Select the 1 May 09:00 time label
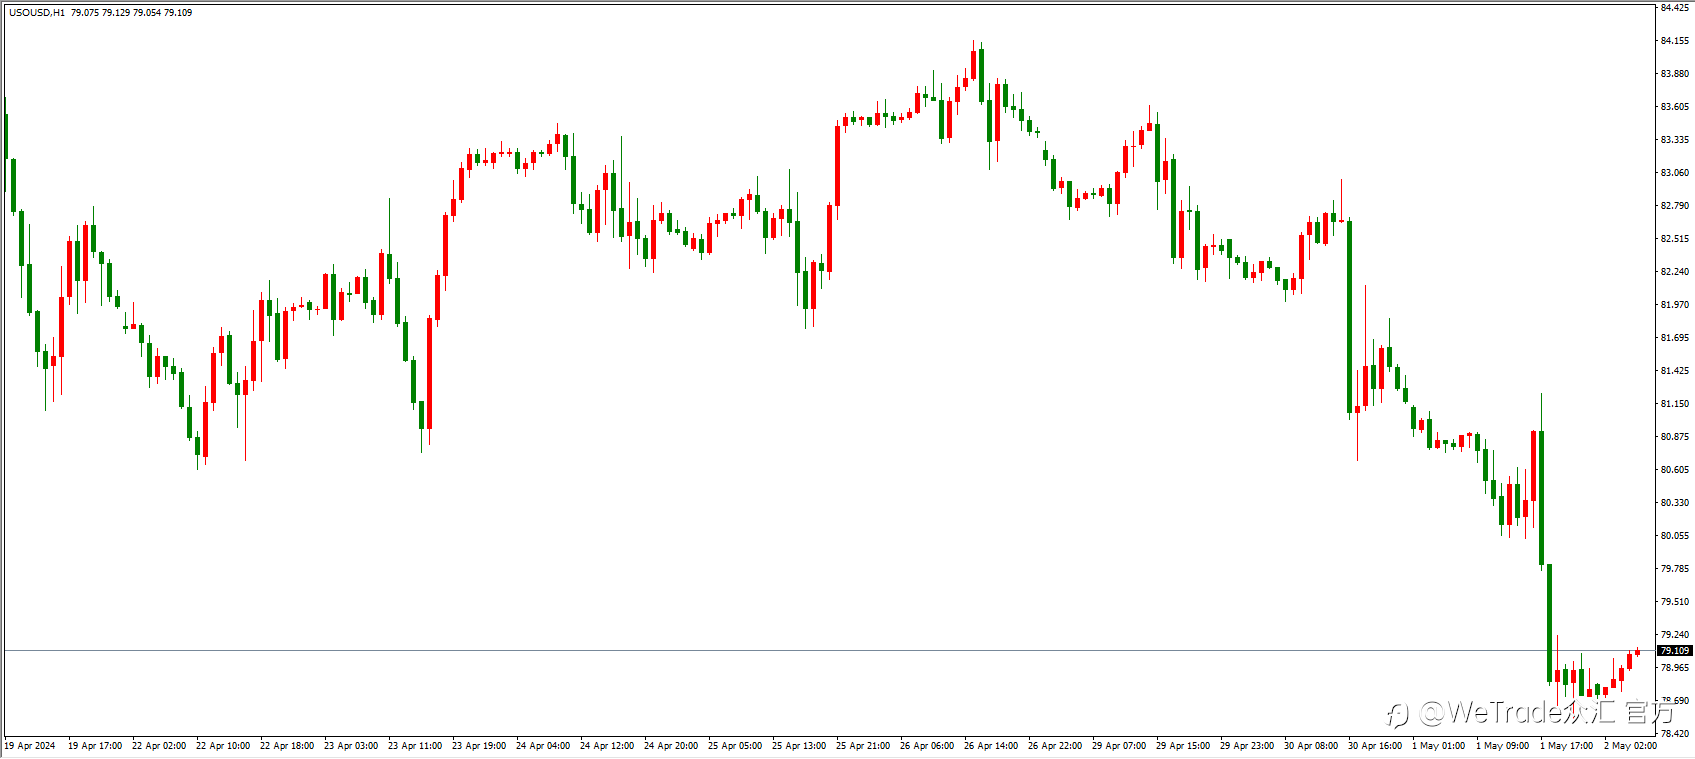The width and height of the screenshot is (1695, 759). (1503, 746)
